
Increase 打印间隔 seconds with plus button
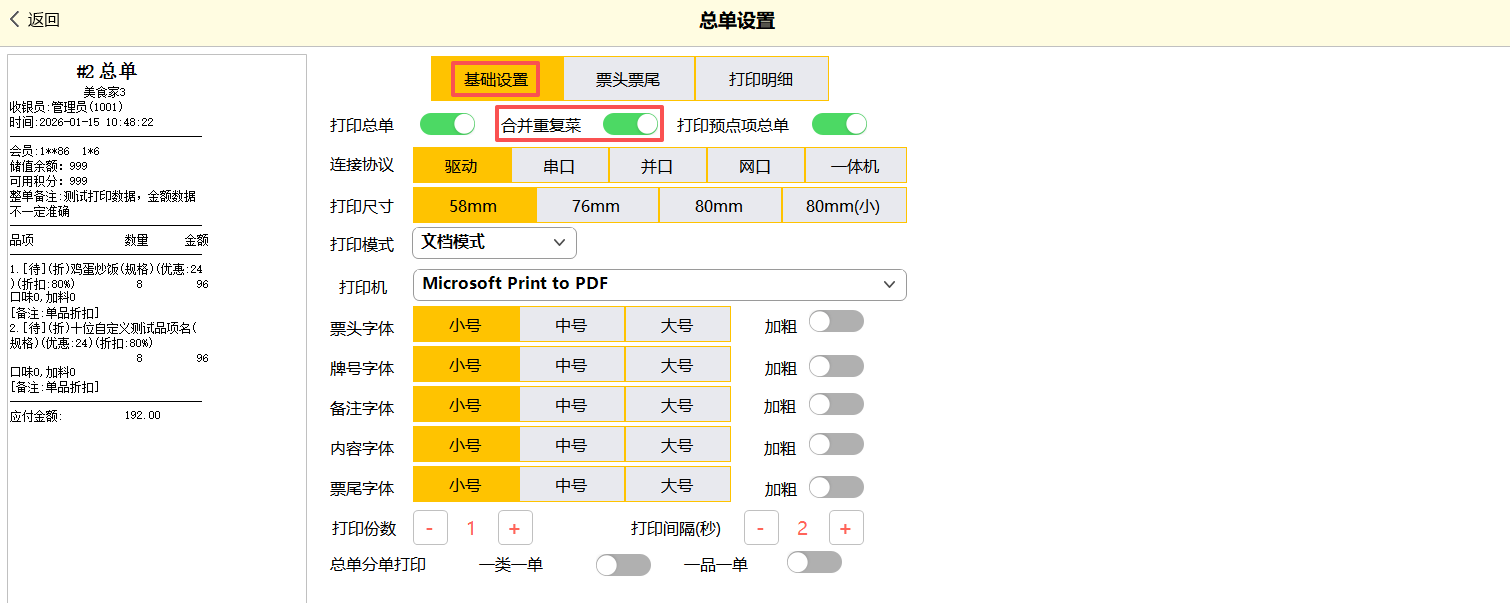(845, 527)
